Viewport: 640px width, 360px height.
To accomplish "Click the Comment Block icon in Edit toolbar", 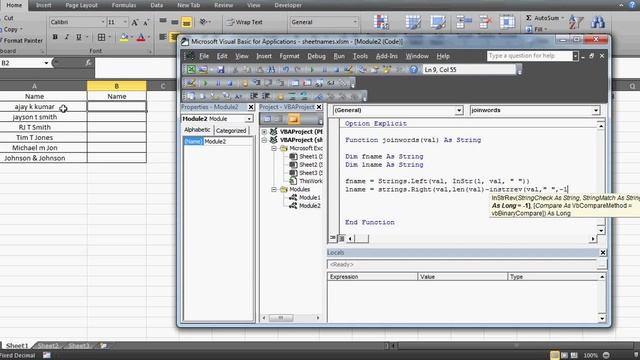I will (x=292, y=96).
